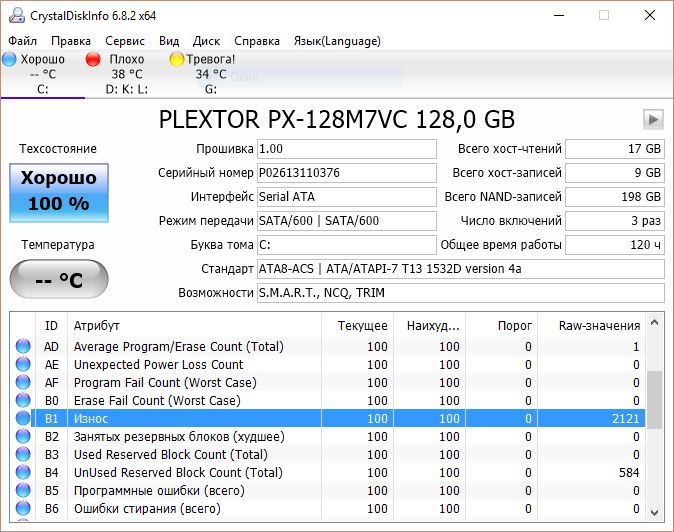Click the Атрибут column header
The image size is (674, 532).
tap(194, 325)
